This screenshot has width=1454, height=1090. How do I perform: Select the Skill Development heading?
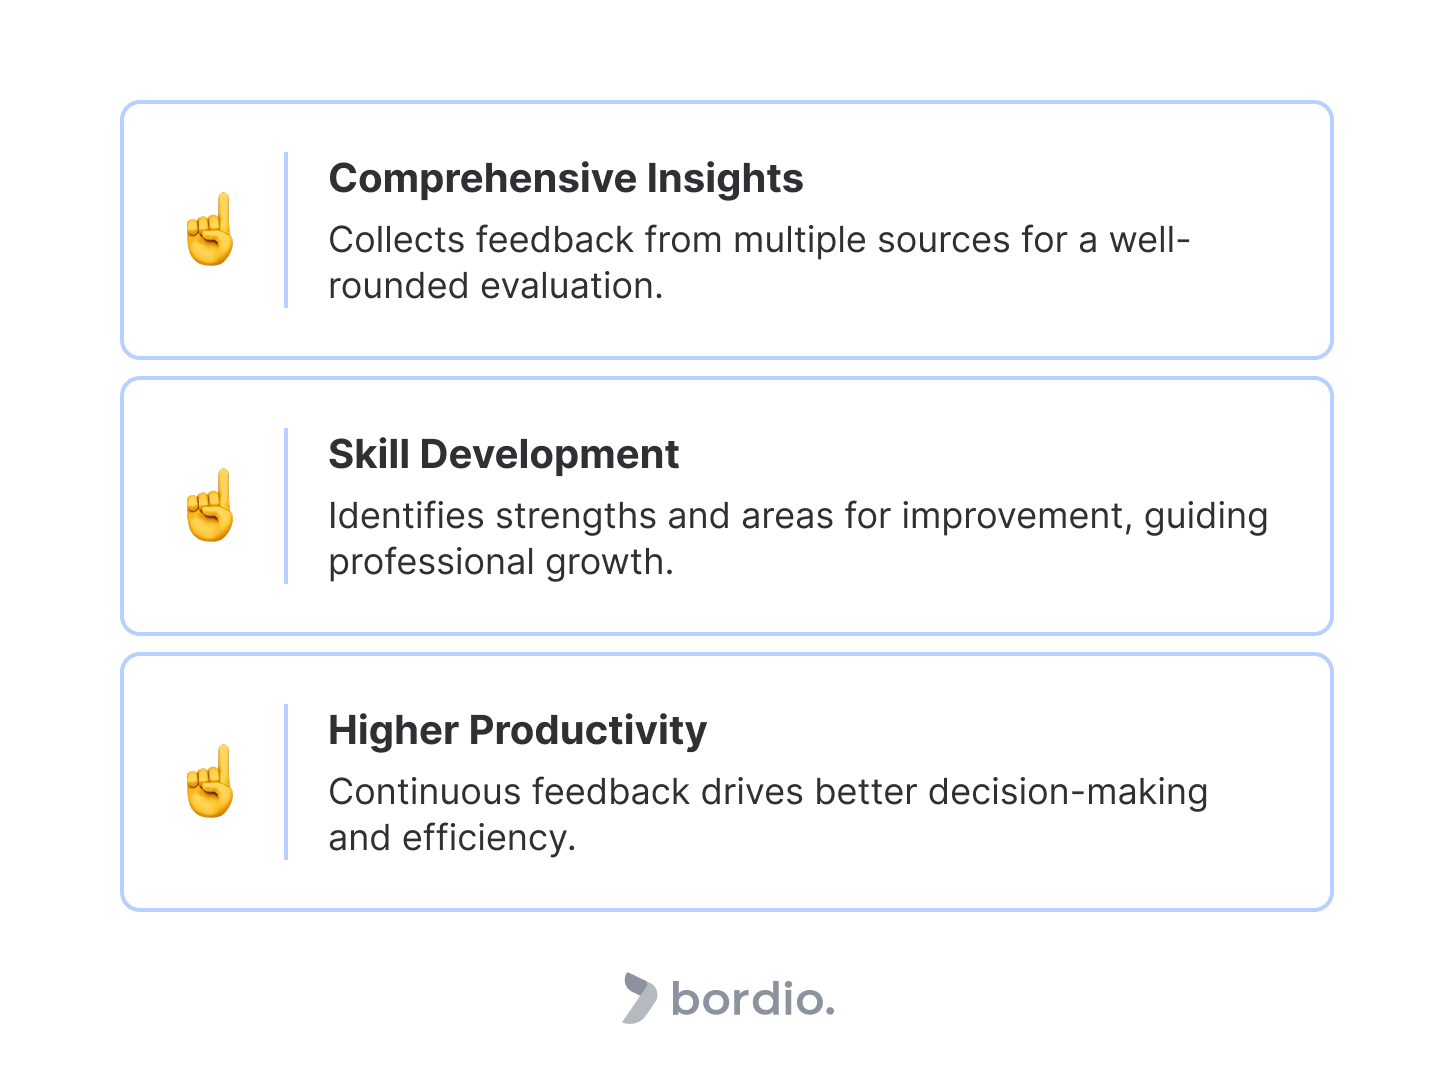(x=503, y=455)
